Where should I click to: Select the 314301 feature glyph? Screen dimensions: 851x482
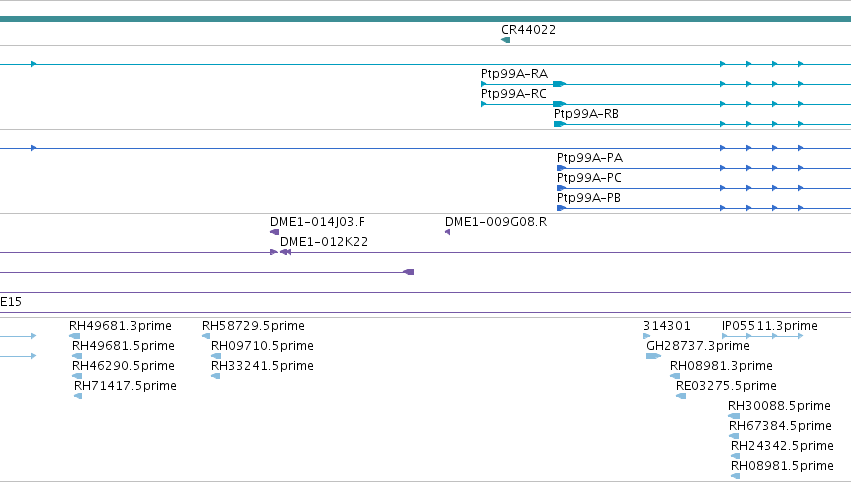point(646,336)
